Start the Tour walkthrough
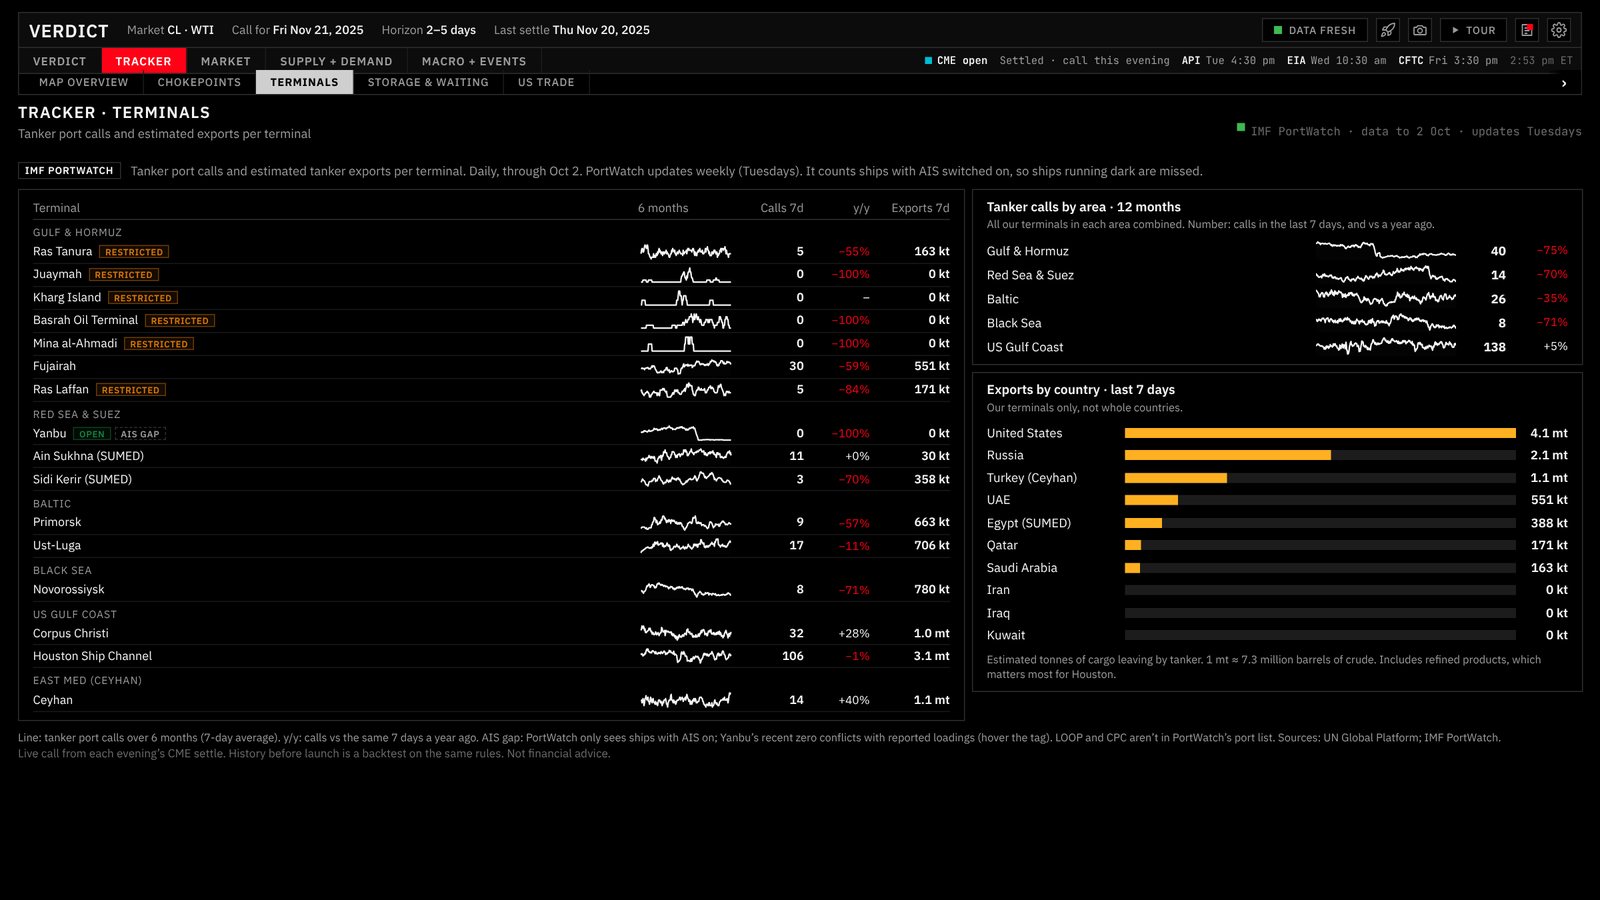1600x900 pixels. (1474, 30)
